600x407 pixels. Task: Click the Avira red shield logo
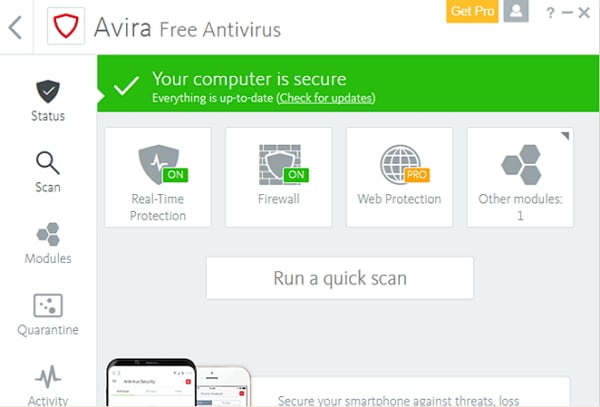pyautogui.click(x=66, y=26)
